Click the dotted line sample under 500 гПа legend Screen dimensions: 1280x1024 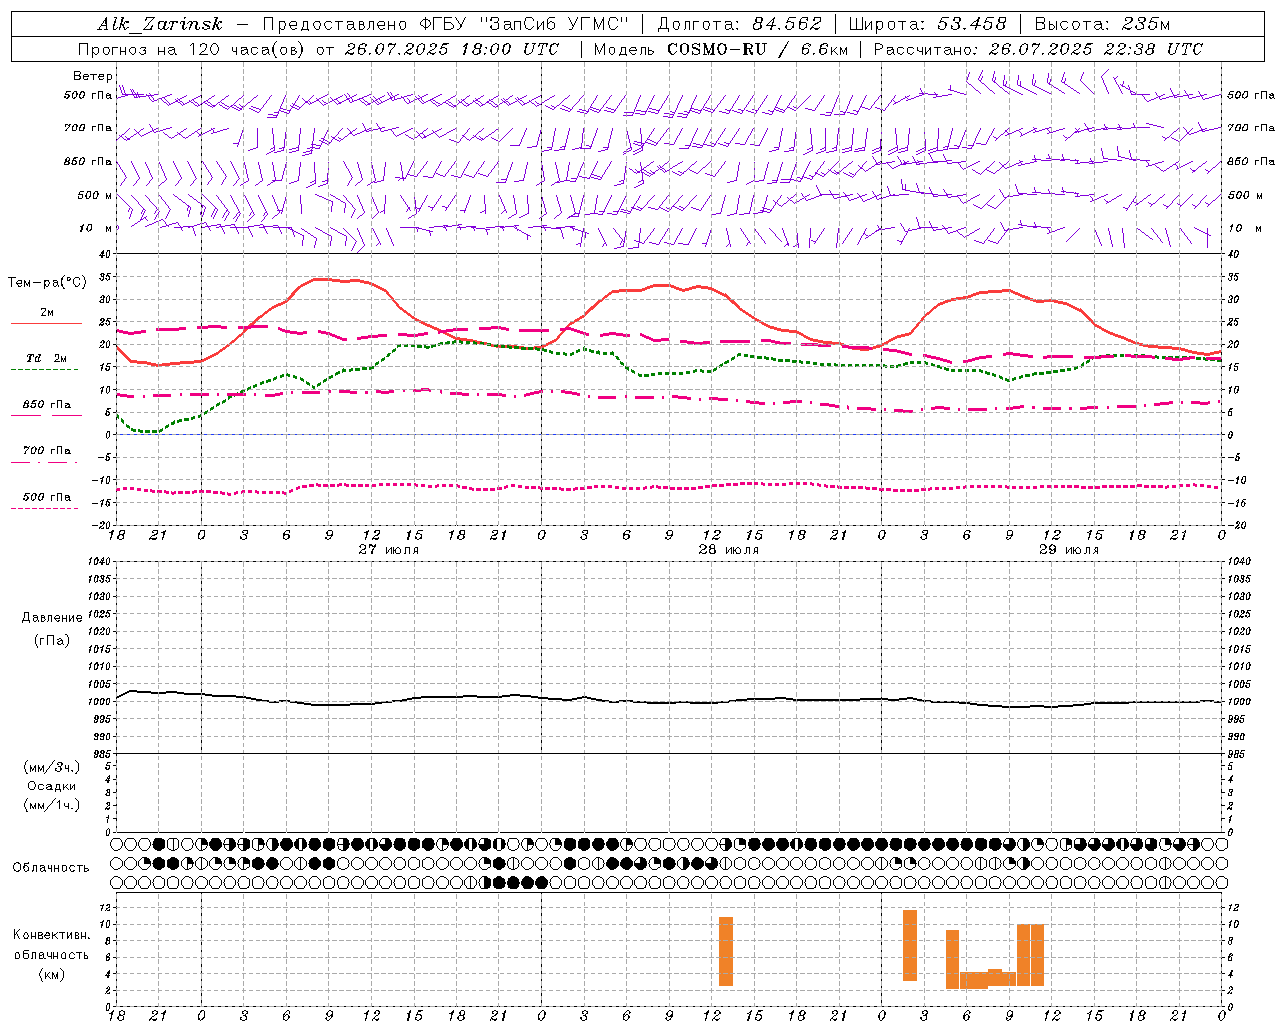[x=46, y=508]
